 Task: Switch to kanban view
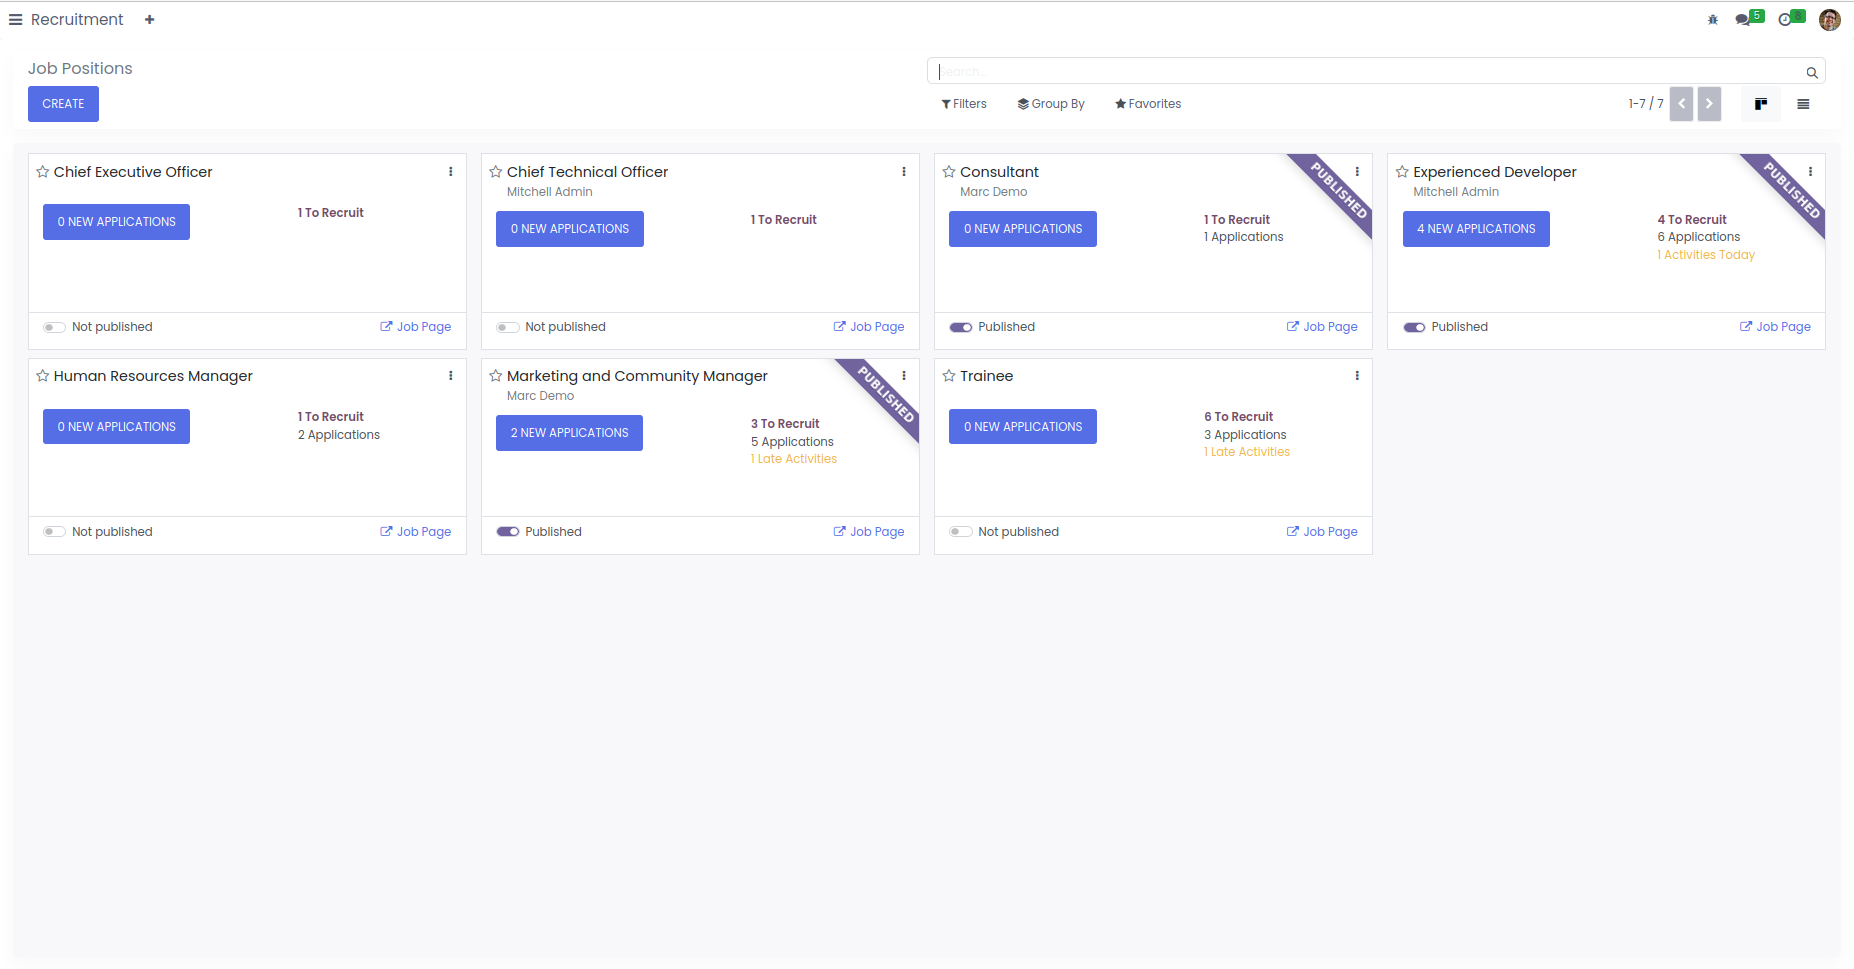coord(1760,104)
